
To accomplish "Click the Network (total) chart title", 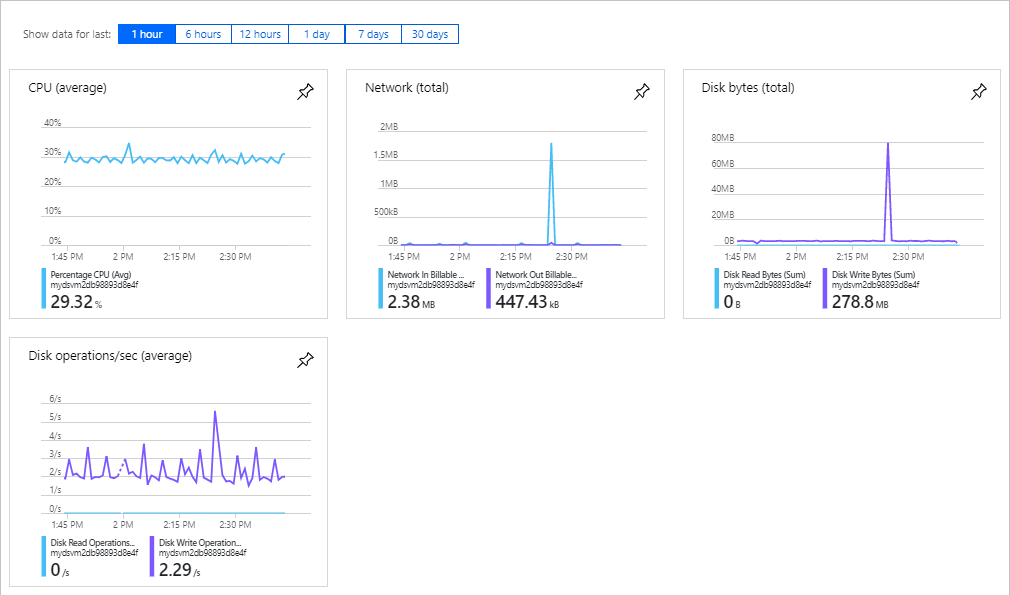I will coord(410,88).
